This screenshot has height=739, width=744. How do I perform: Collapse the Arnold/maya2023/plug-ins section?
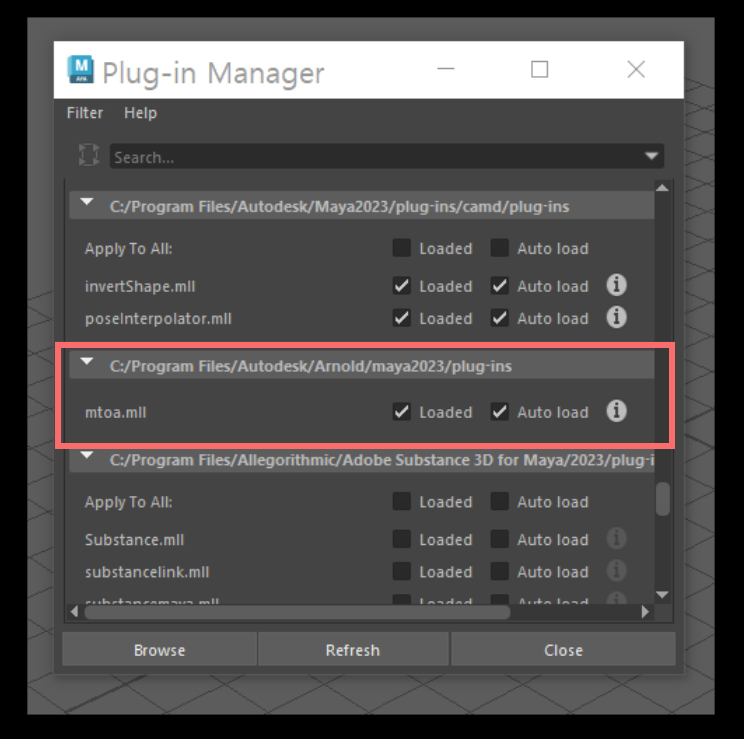click(87, 361)
